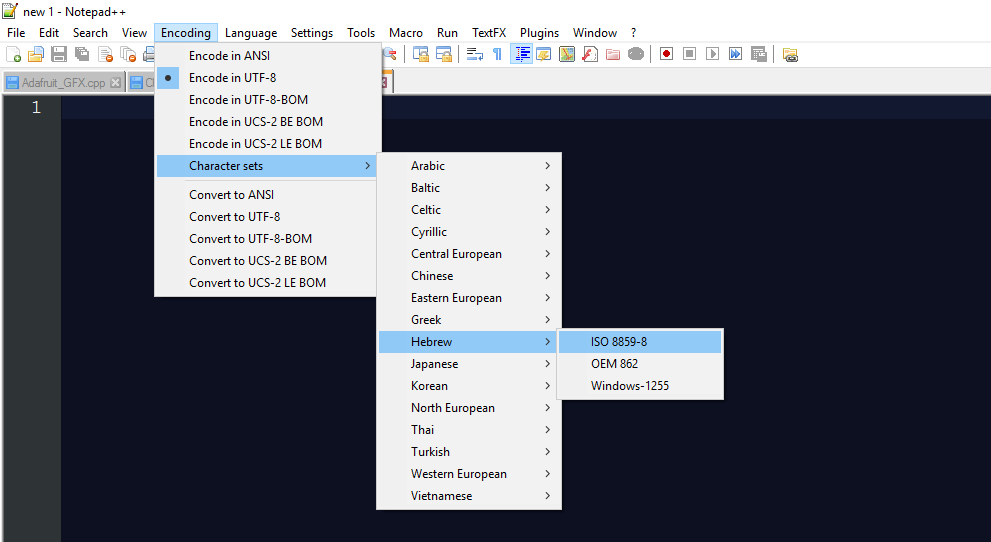Choose OEM 862 Hebrew encoding
Image resolution: width=991 pixels, height=542 pixels.
click(x=640, y=364)
